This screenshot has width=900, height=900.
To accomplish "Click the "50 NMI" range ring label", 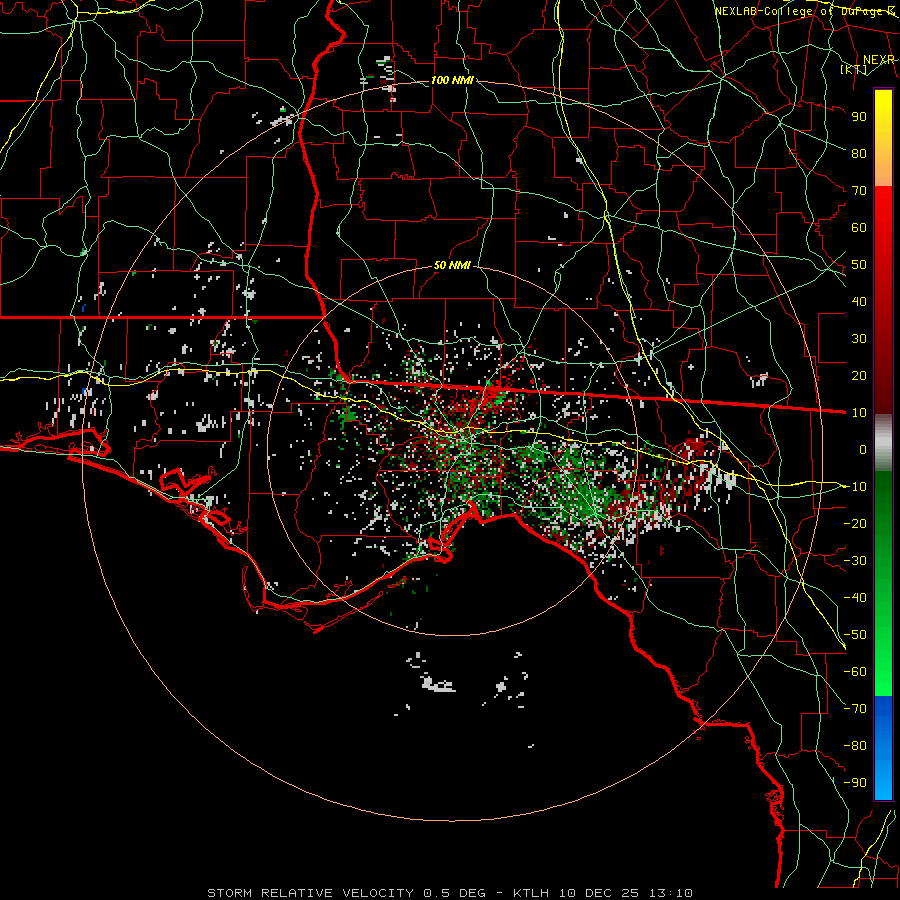I will point(452,265).
